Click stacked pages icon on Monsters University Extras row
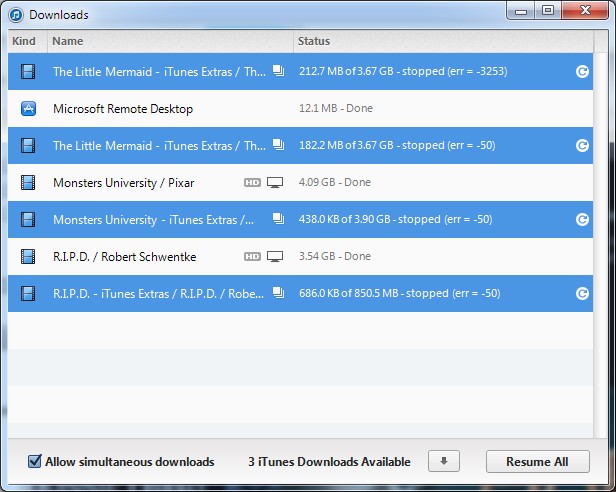 [x=279, y=218]
